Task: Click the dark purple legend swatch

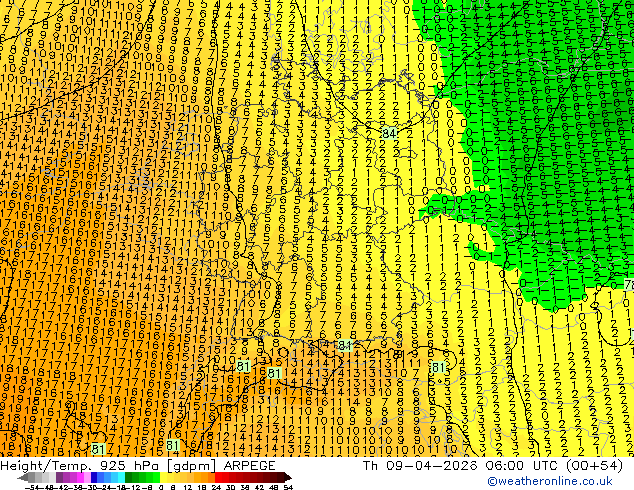Action: [59, 477]
